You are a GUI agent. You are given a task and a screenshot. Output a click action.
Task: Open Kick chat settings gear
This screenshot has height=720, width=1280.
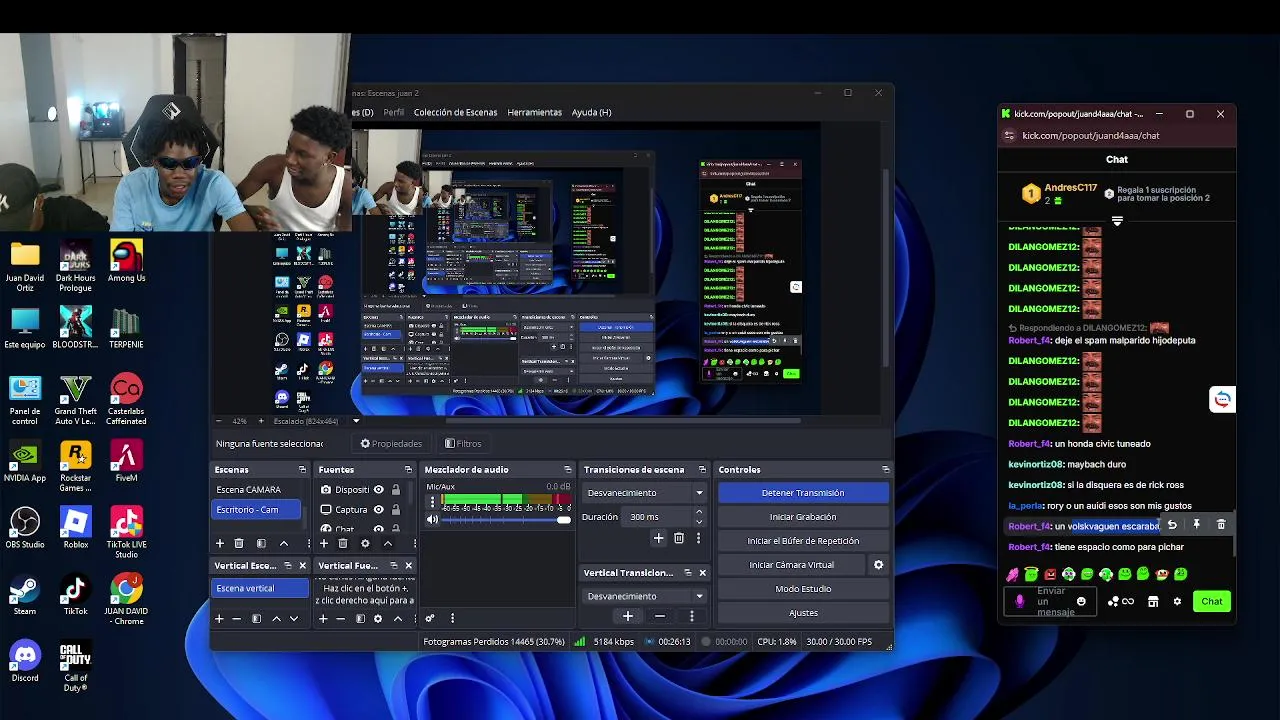point(1177,601)
